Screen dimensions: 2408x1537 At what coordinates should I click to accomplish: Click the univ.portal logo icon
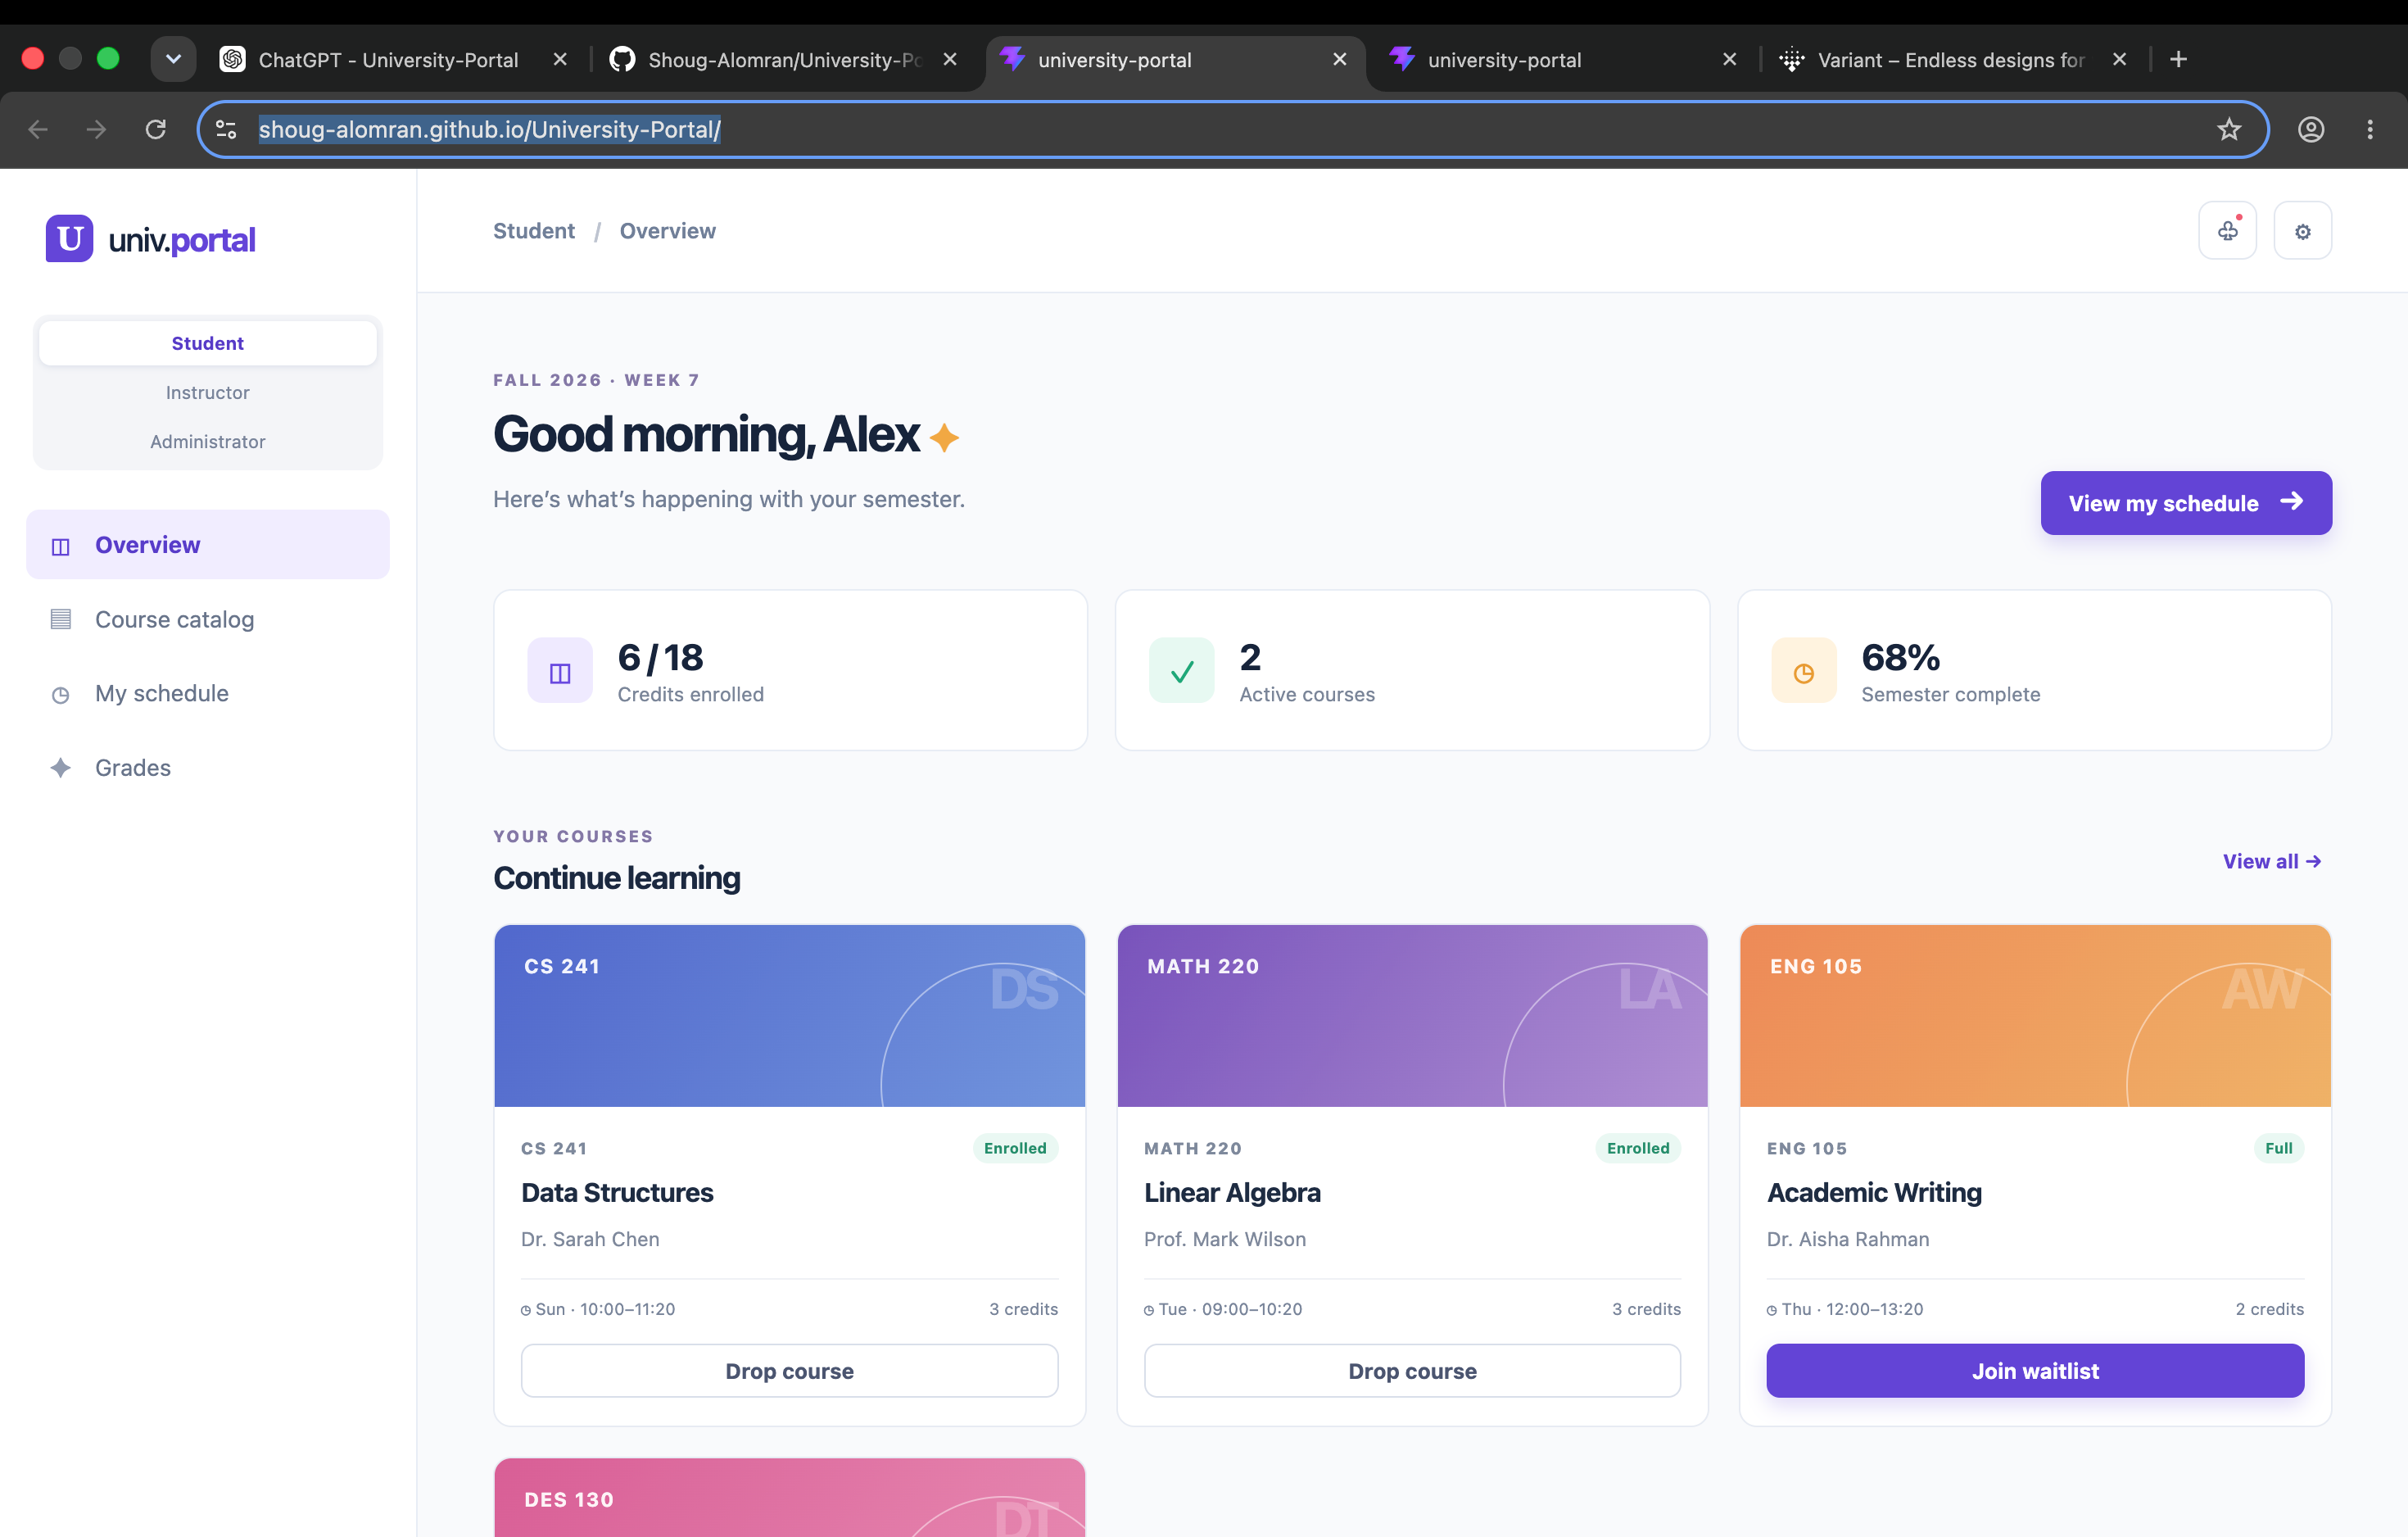[x=69, y=239]
